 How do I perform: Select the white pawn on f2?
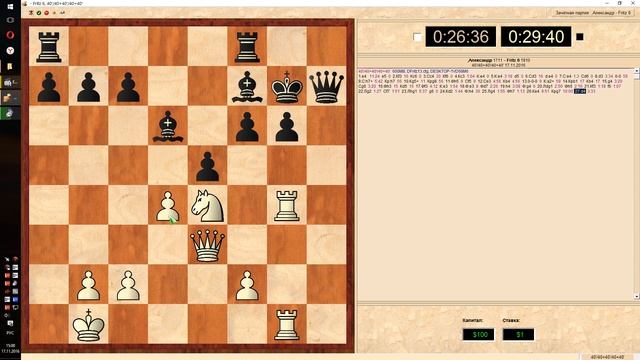(247, 285)
